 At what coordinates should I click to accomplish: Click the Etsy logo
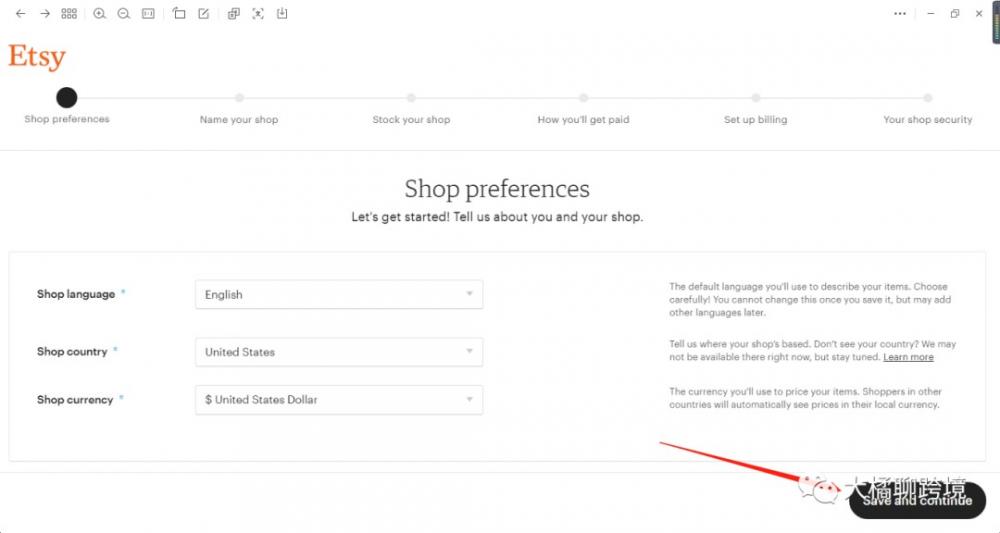pyautogui.click(x=36, y=57)
